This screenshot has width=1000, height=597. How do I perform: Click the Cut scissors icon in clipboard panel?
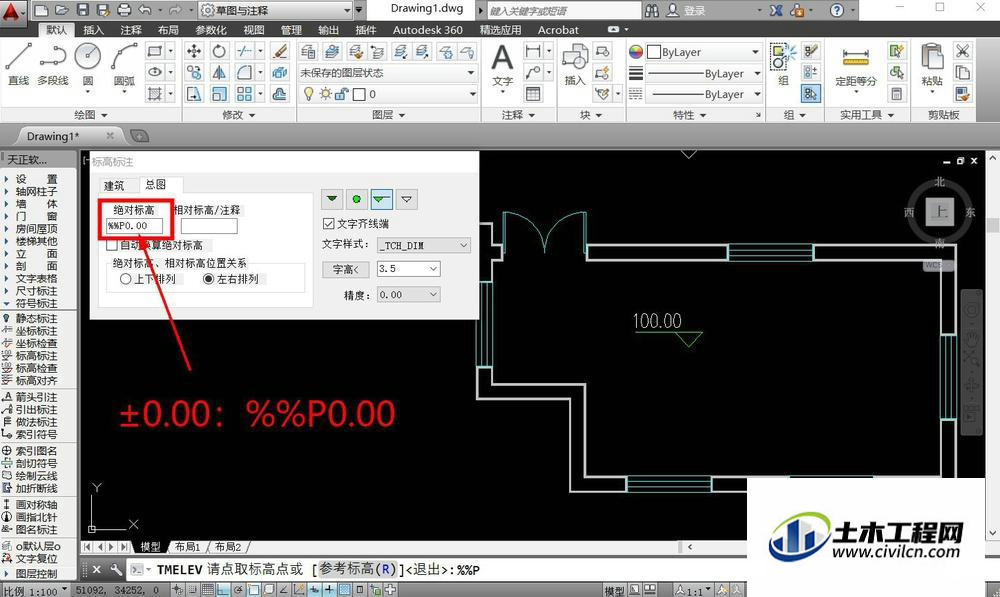point(962,51)
